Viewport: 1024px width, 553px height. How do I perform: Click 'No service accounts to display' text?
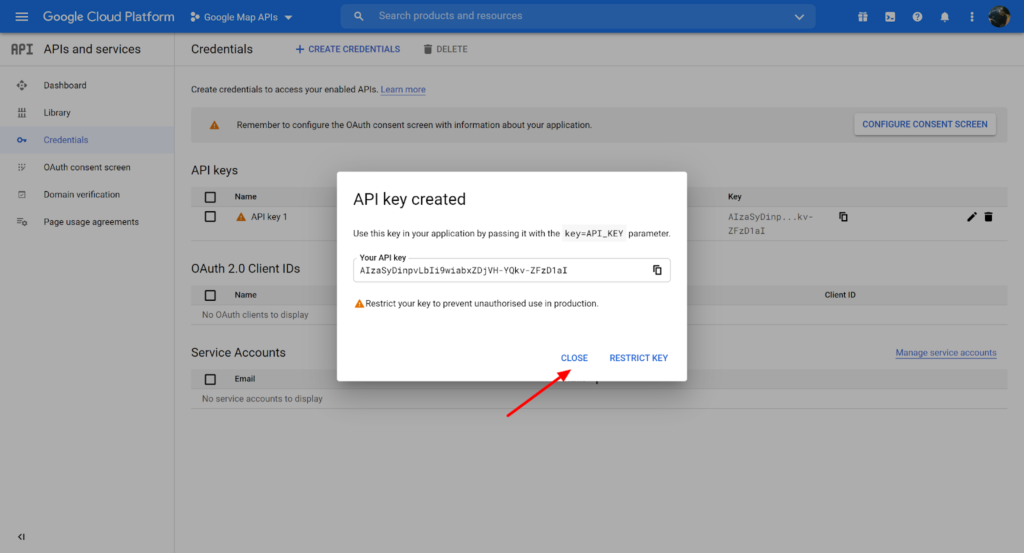pos(262,399)
